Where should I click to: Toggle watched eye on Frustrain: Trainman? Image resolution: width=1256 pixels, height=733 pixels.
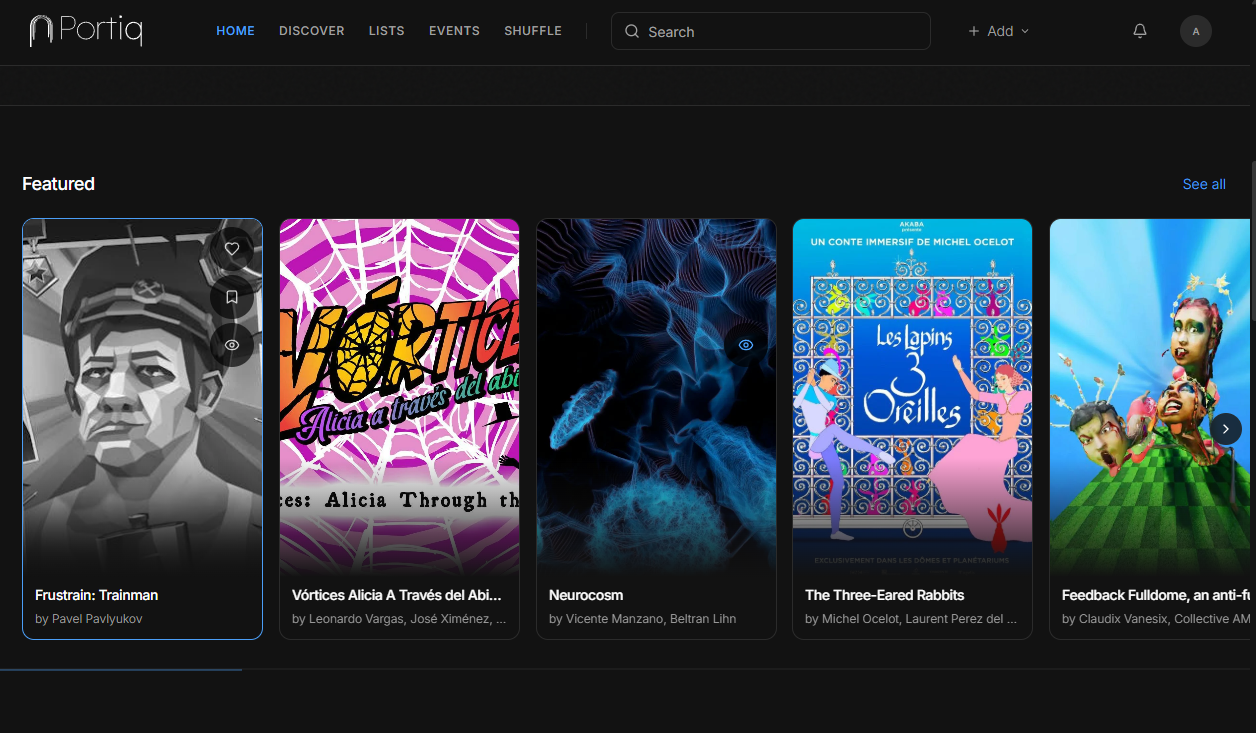click(232, 345)
